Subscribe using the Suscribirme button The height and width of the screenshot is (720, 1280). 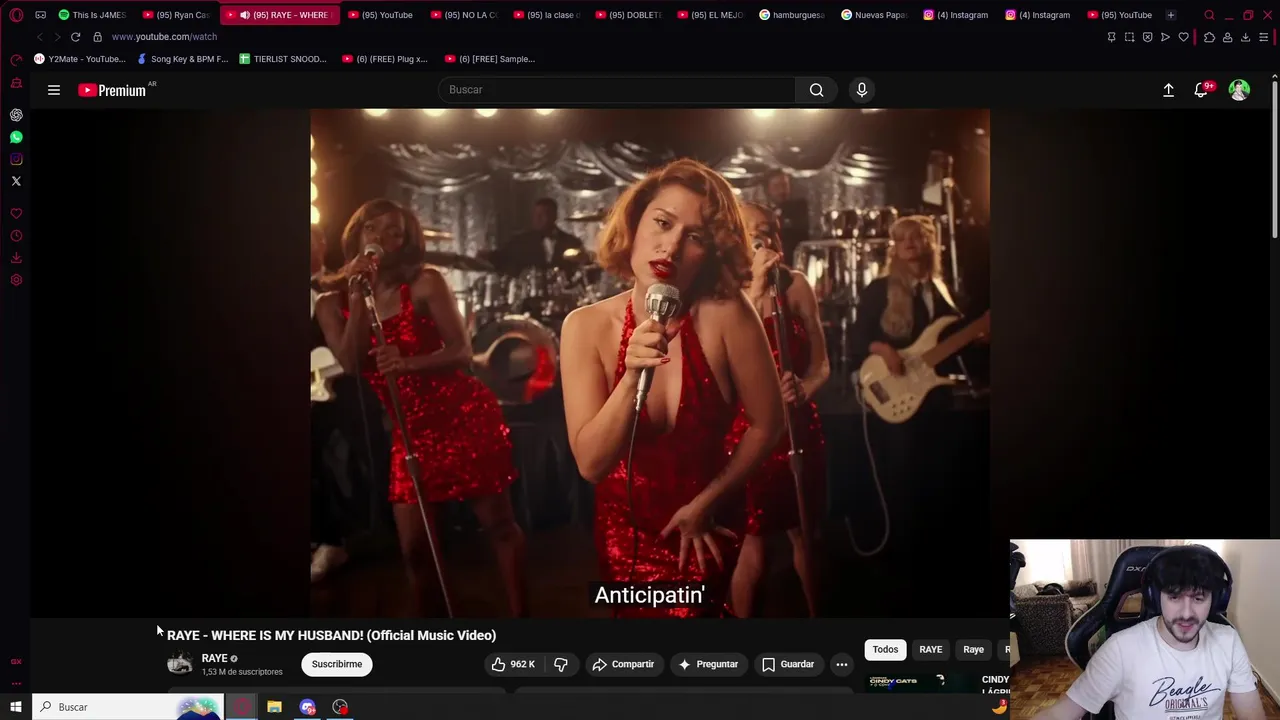[337, 664]
